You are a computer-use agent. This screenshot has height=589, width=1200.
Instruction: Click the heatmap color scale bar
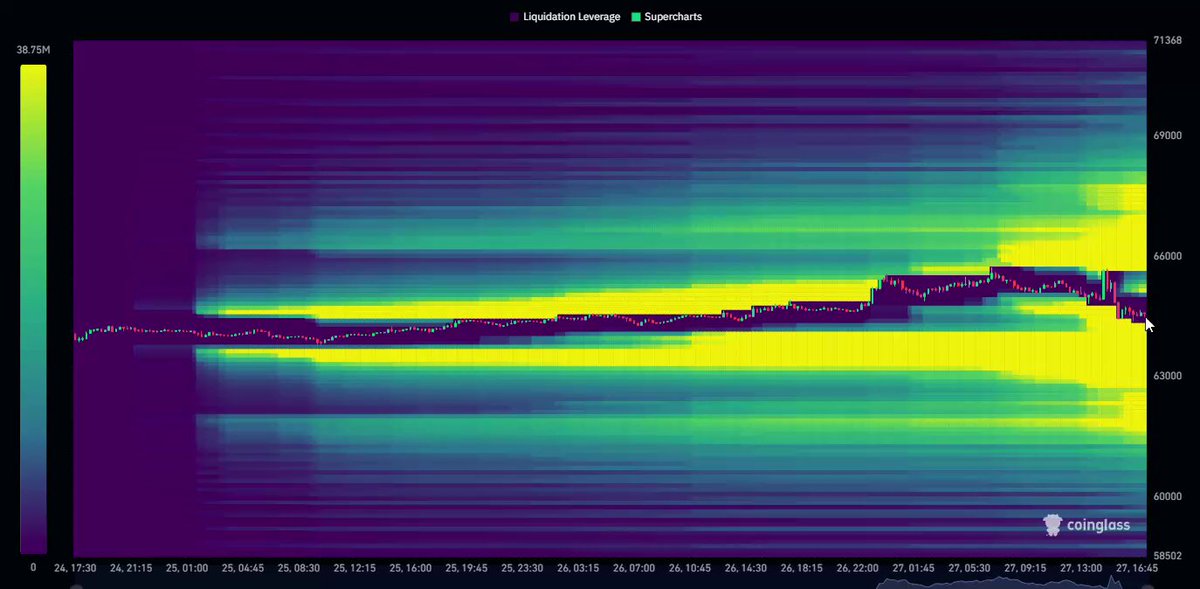[33, 309]
